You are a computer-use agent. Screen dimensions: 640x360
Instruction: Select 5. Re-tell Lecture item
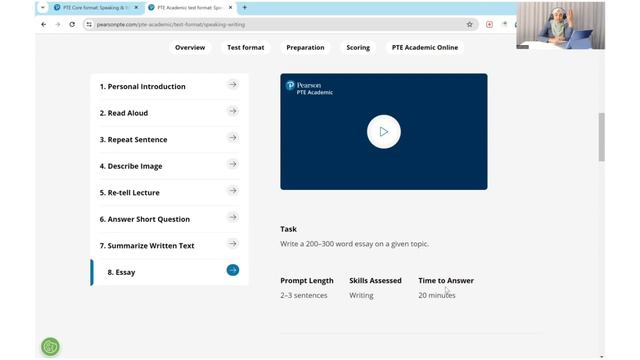(169, 193)
